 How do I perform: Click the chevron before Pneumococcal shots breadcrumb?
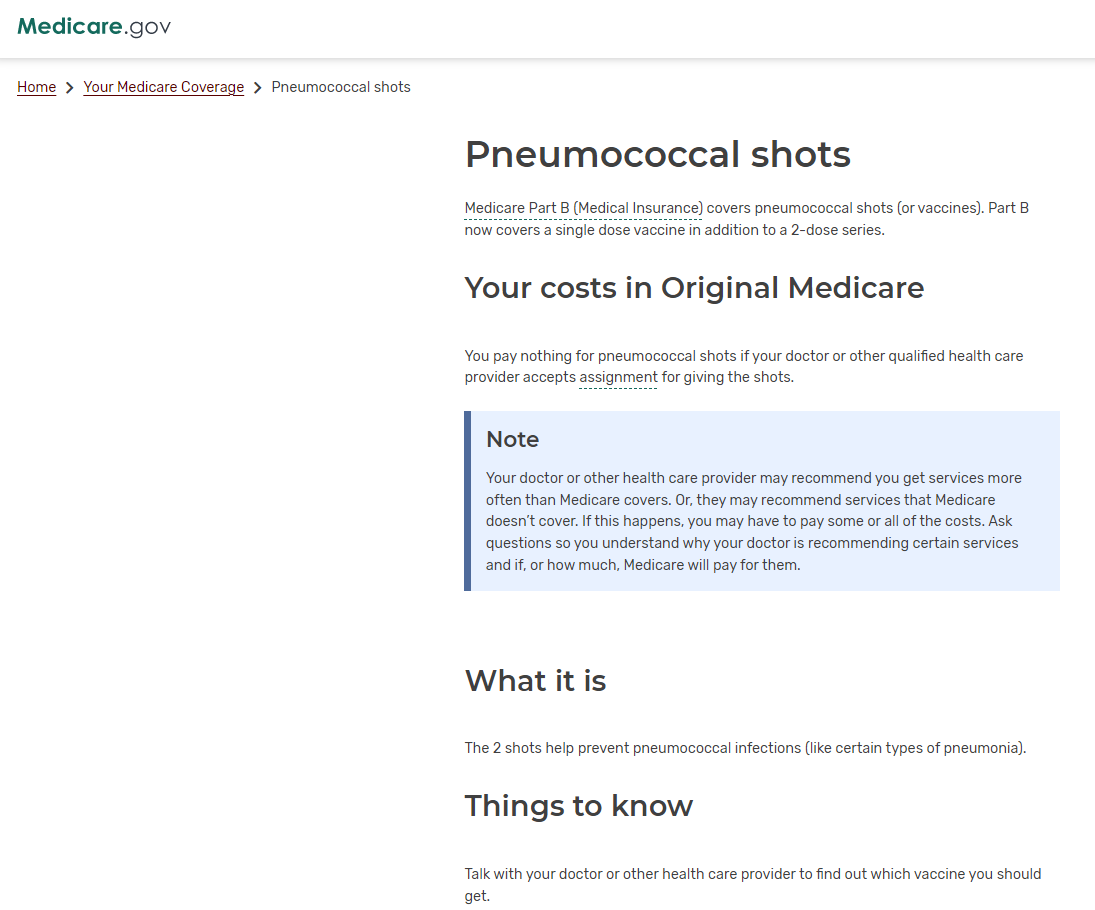pos(258,87)
